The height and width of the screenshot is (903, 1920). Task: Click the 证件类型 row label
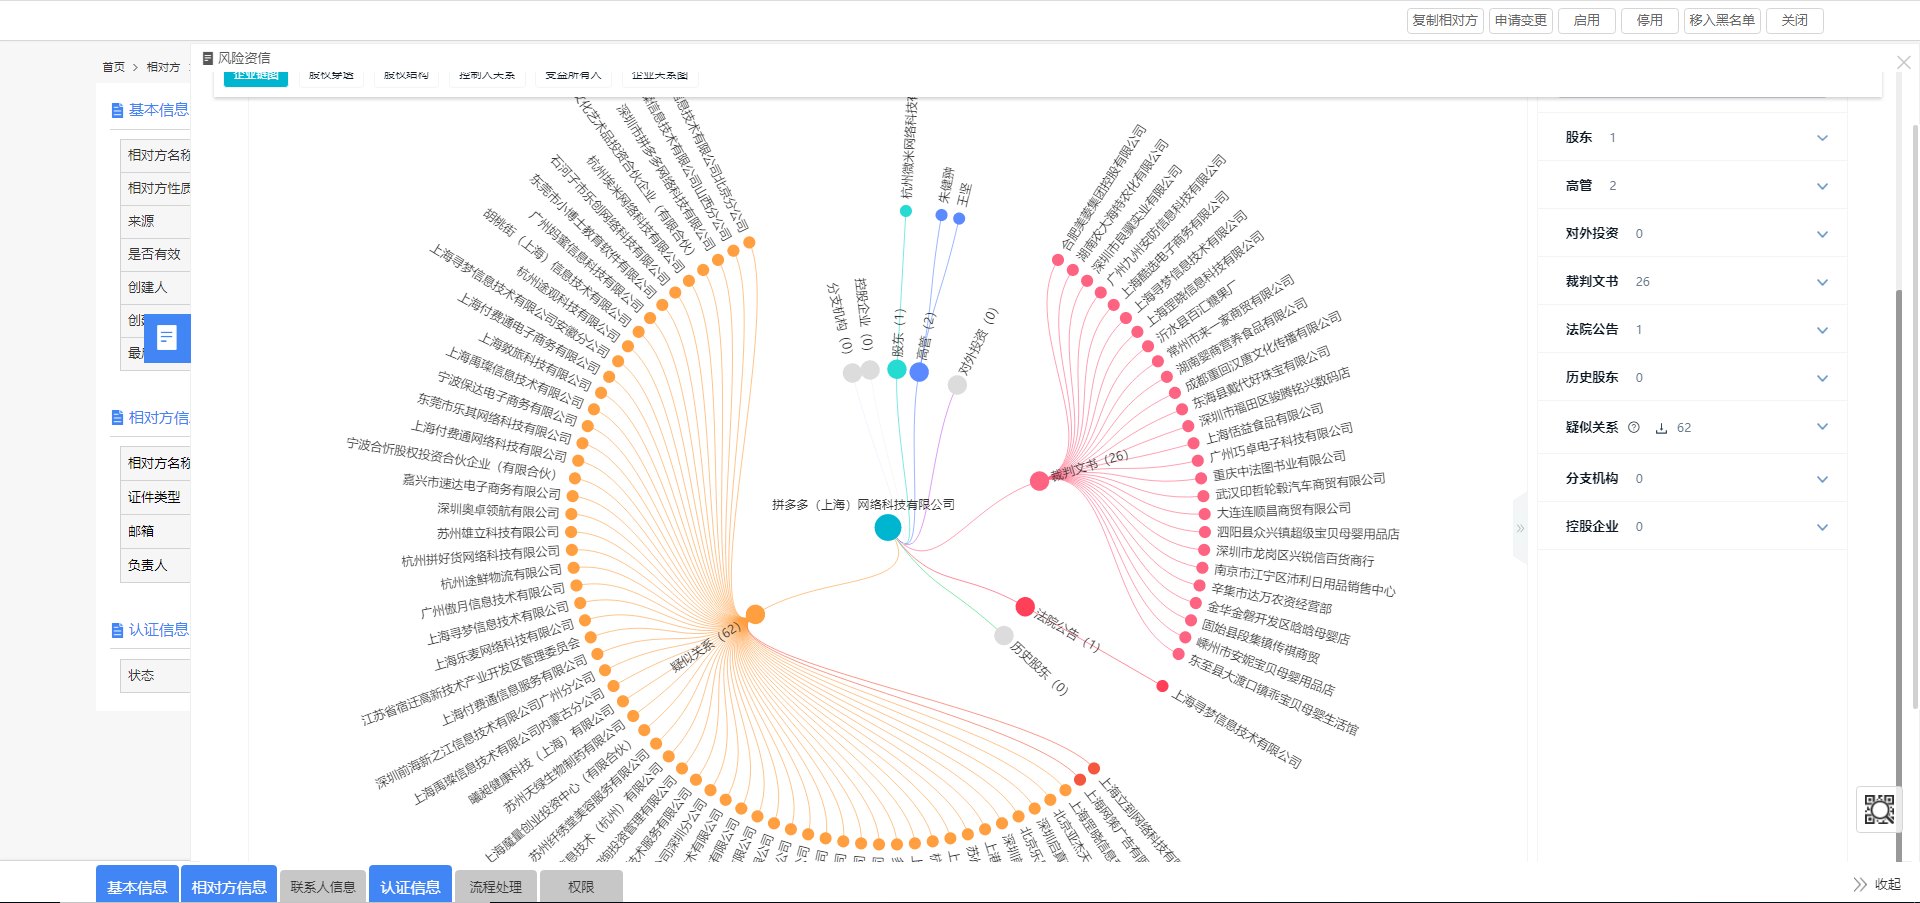click(154, 497)
